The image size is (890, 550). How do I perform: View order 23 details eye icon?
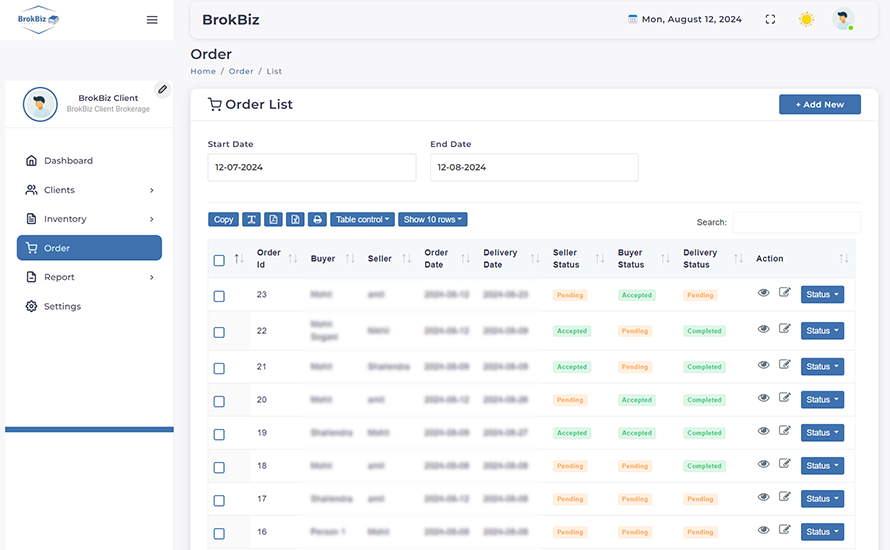click(x=764, y=293)
